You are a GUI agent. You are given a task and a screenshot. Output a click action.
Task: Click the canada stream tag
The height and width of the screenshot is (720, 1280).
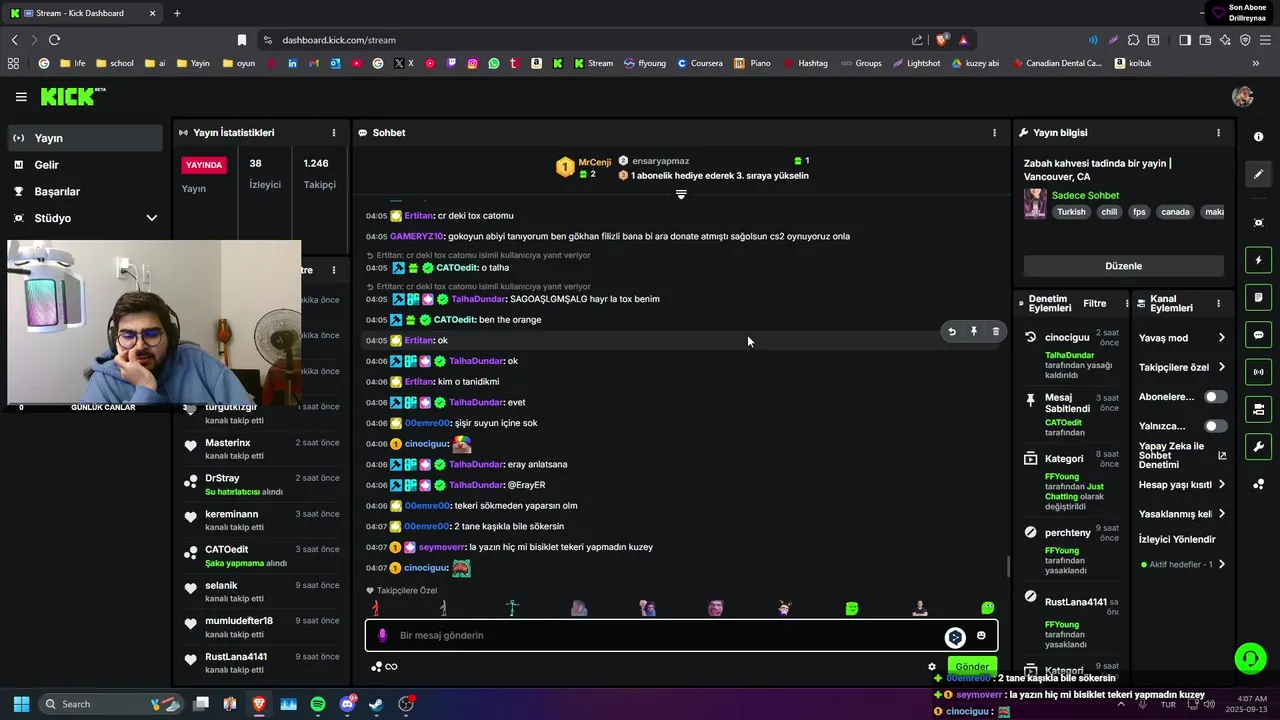point(1175,212)
